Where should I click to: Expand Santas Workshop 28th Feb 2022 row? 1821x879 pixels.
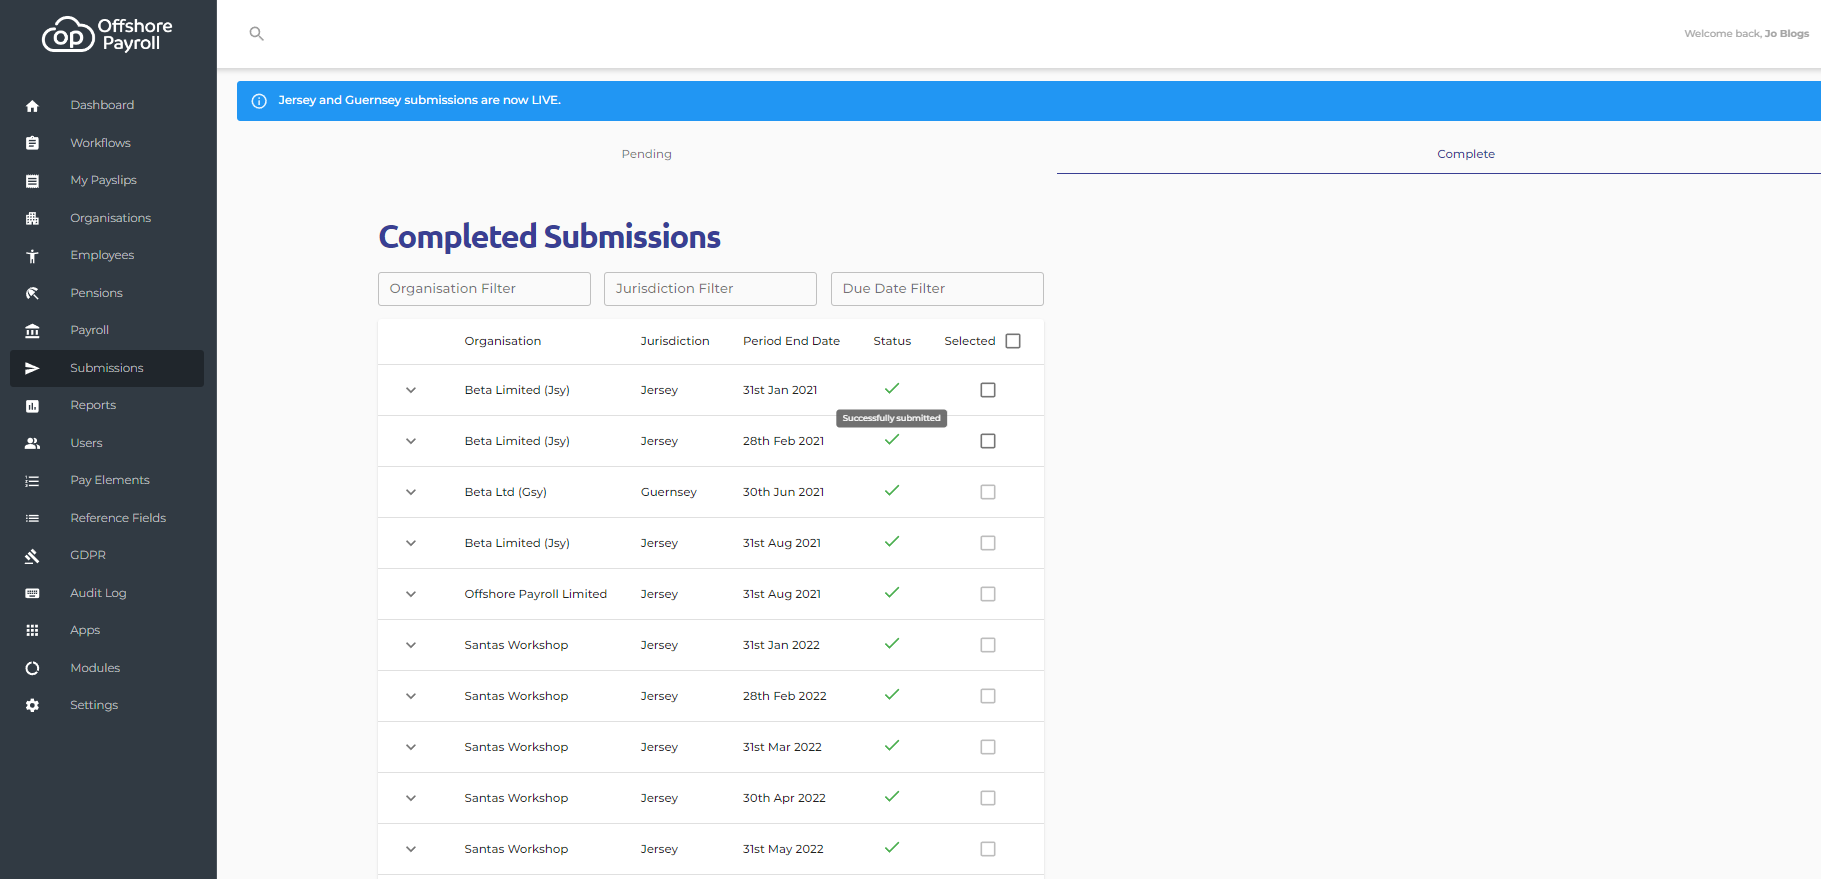coord(411,696)
